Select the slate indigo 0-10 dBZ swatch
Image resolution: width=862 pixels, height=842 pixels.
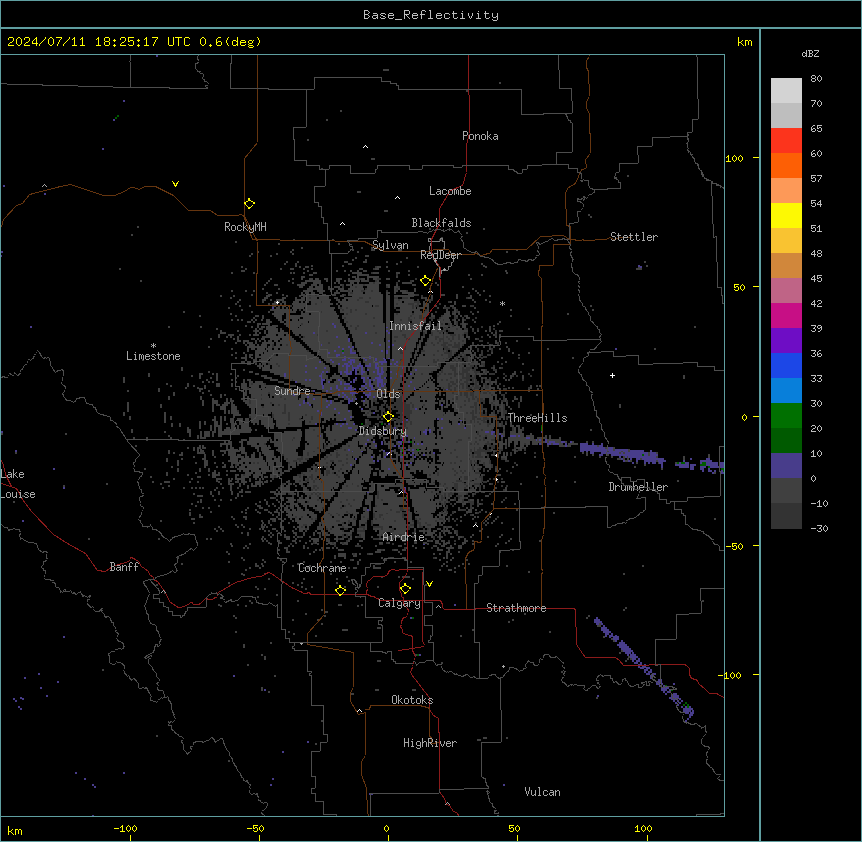pos(786,466)
